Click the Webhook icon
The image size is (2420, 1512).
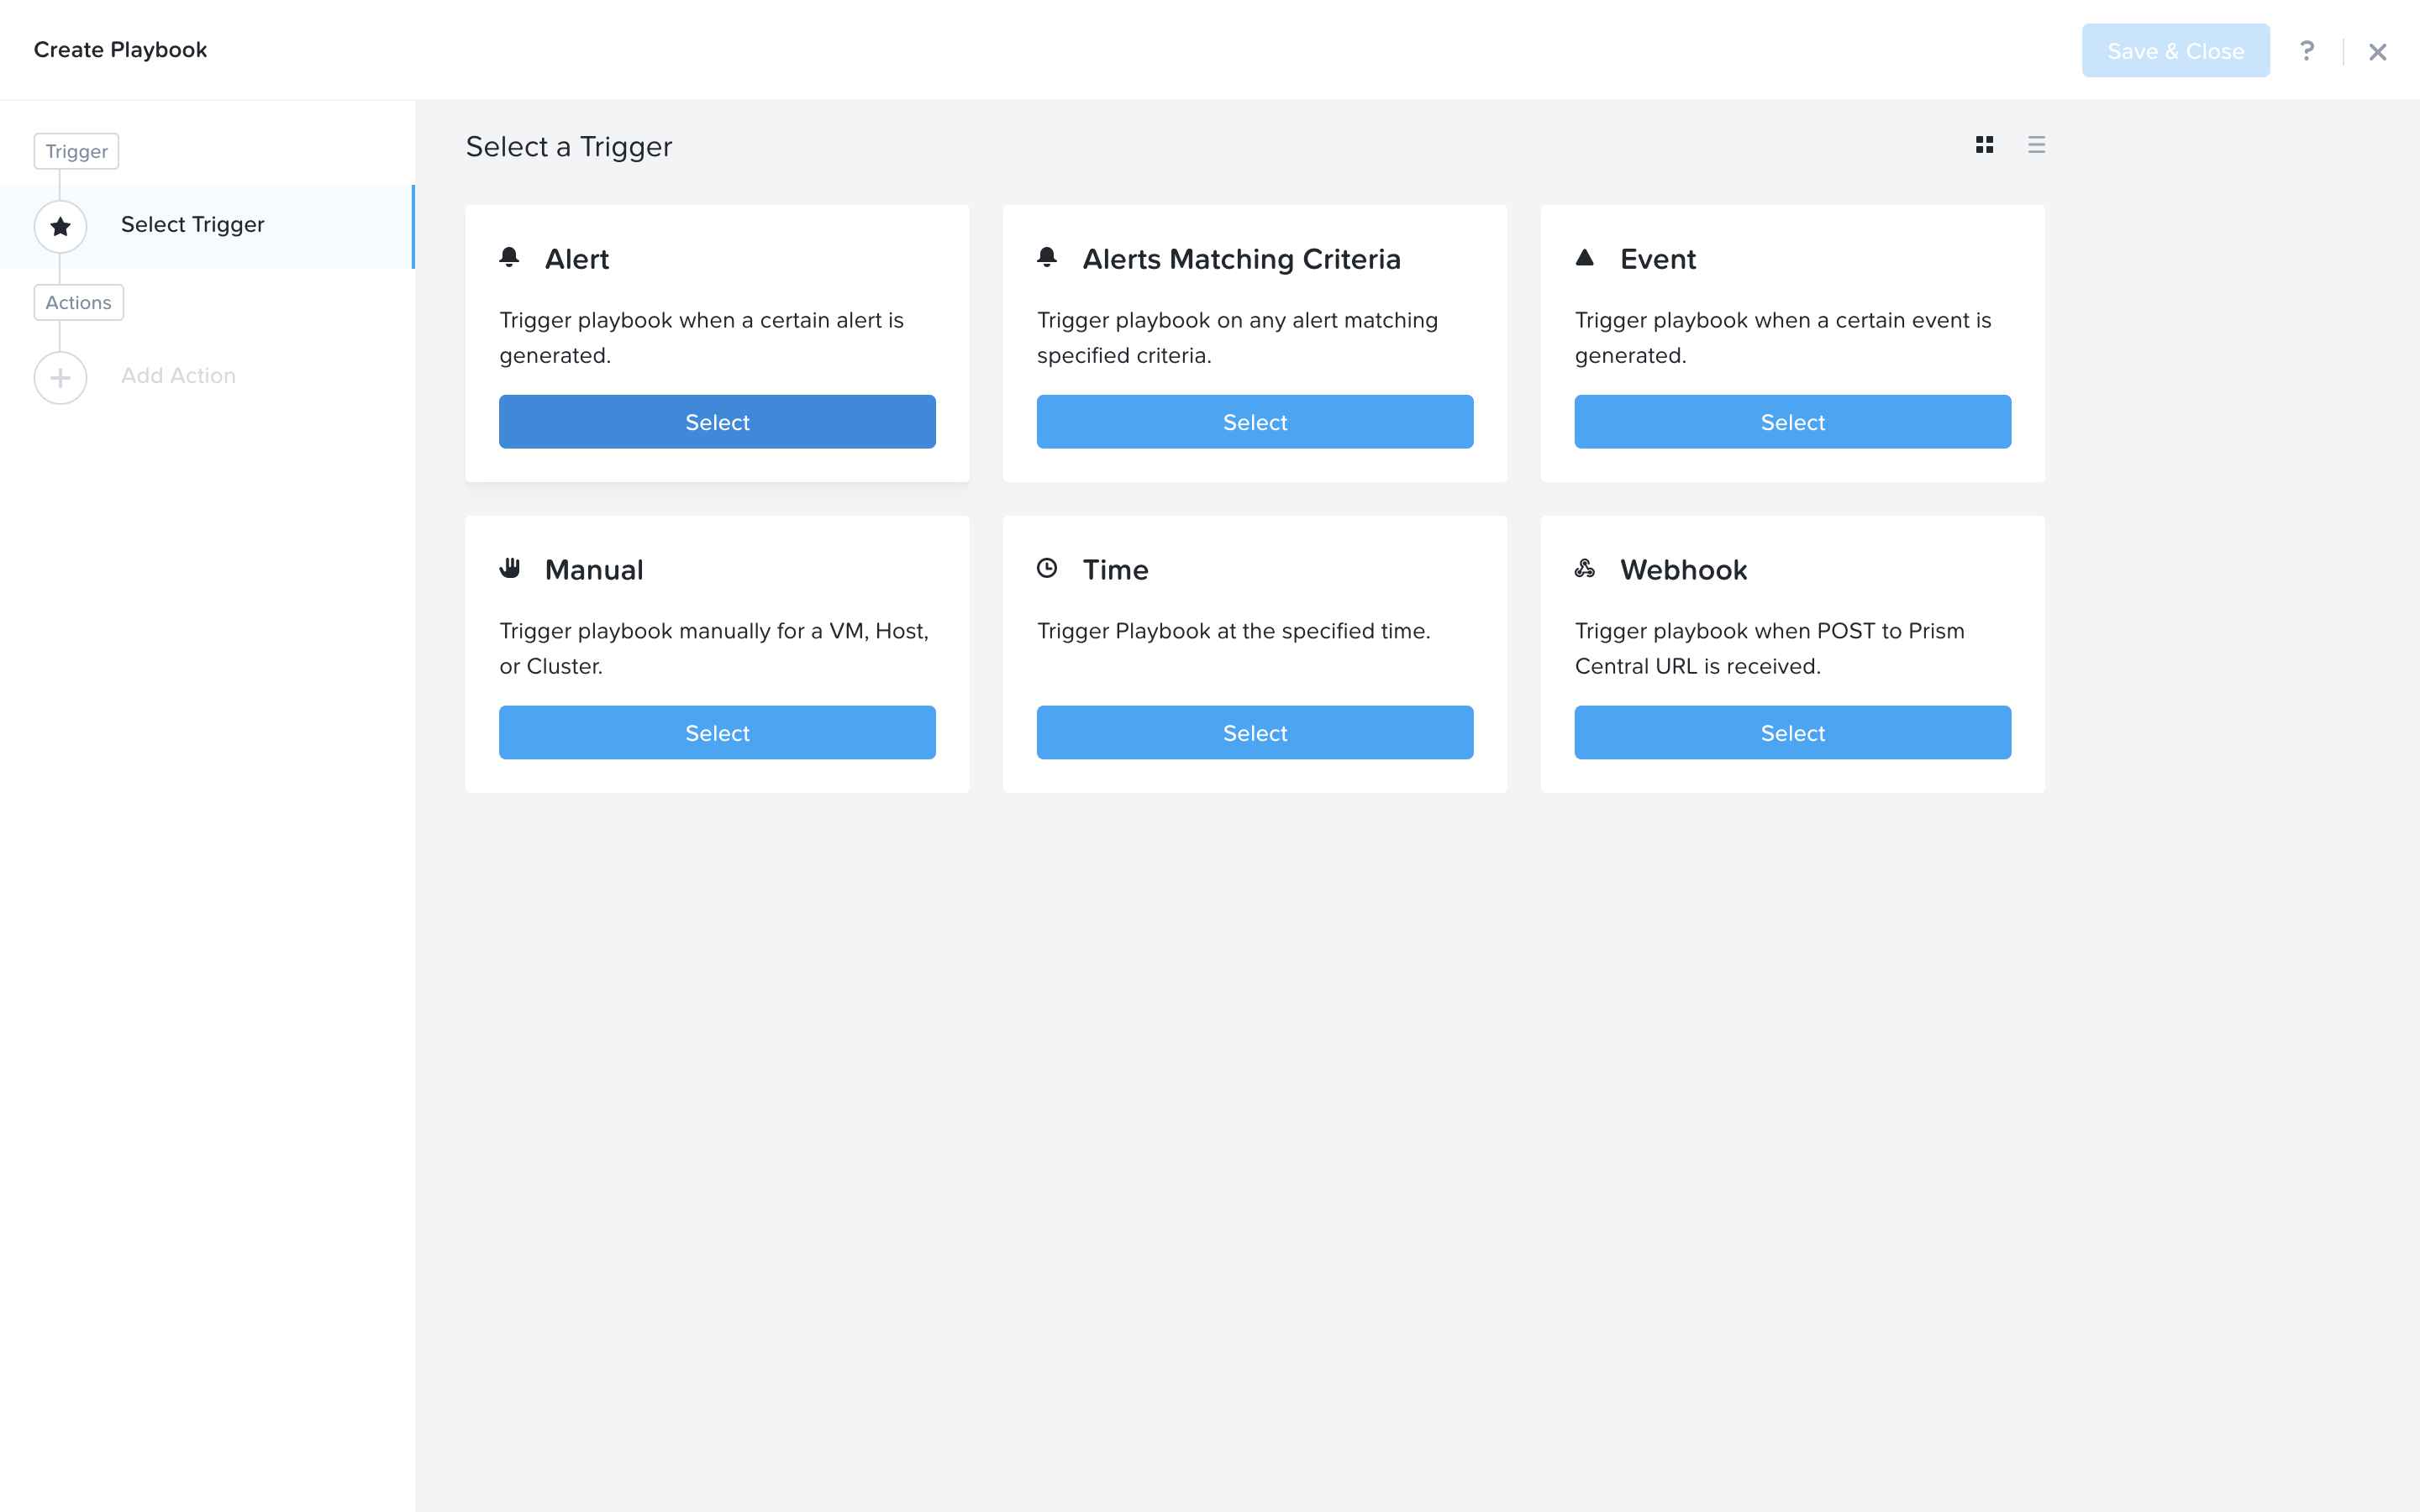pos(1585,568)
